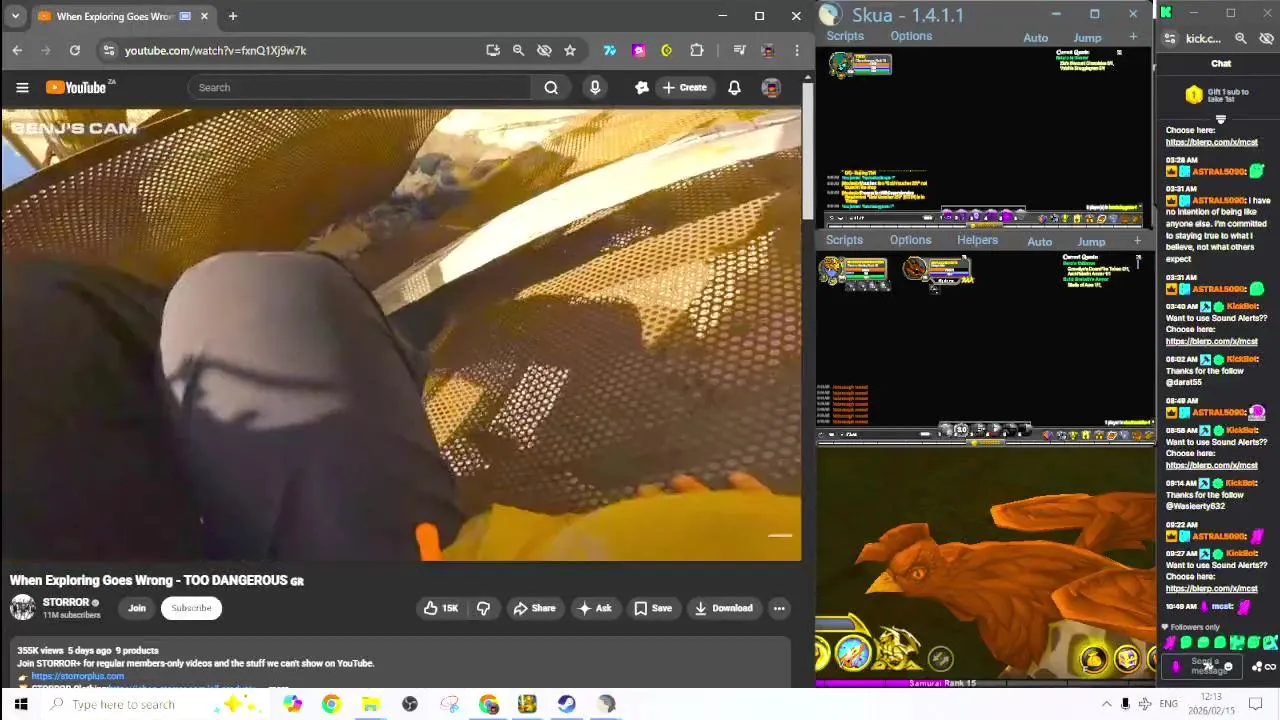This screenshot has width=1280, height=720.
Task: Toggle third-party cookie eye icon in Chrome
Action: (544, 50)
